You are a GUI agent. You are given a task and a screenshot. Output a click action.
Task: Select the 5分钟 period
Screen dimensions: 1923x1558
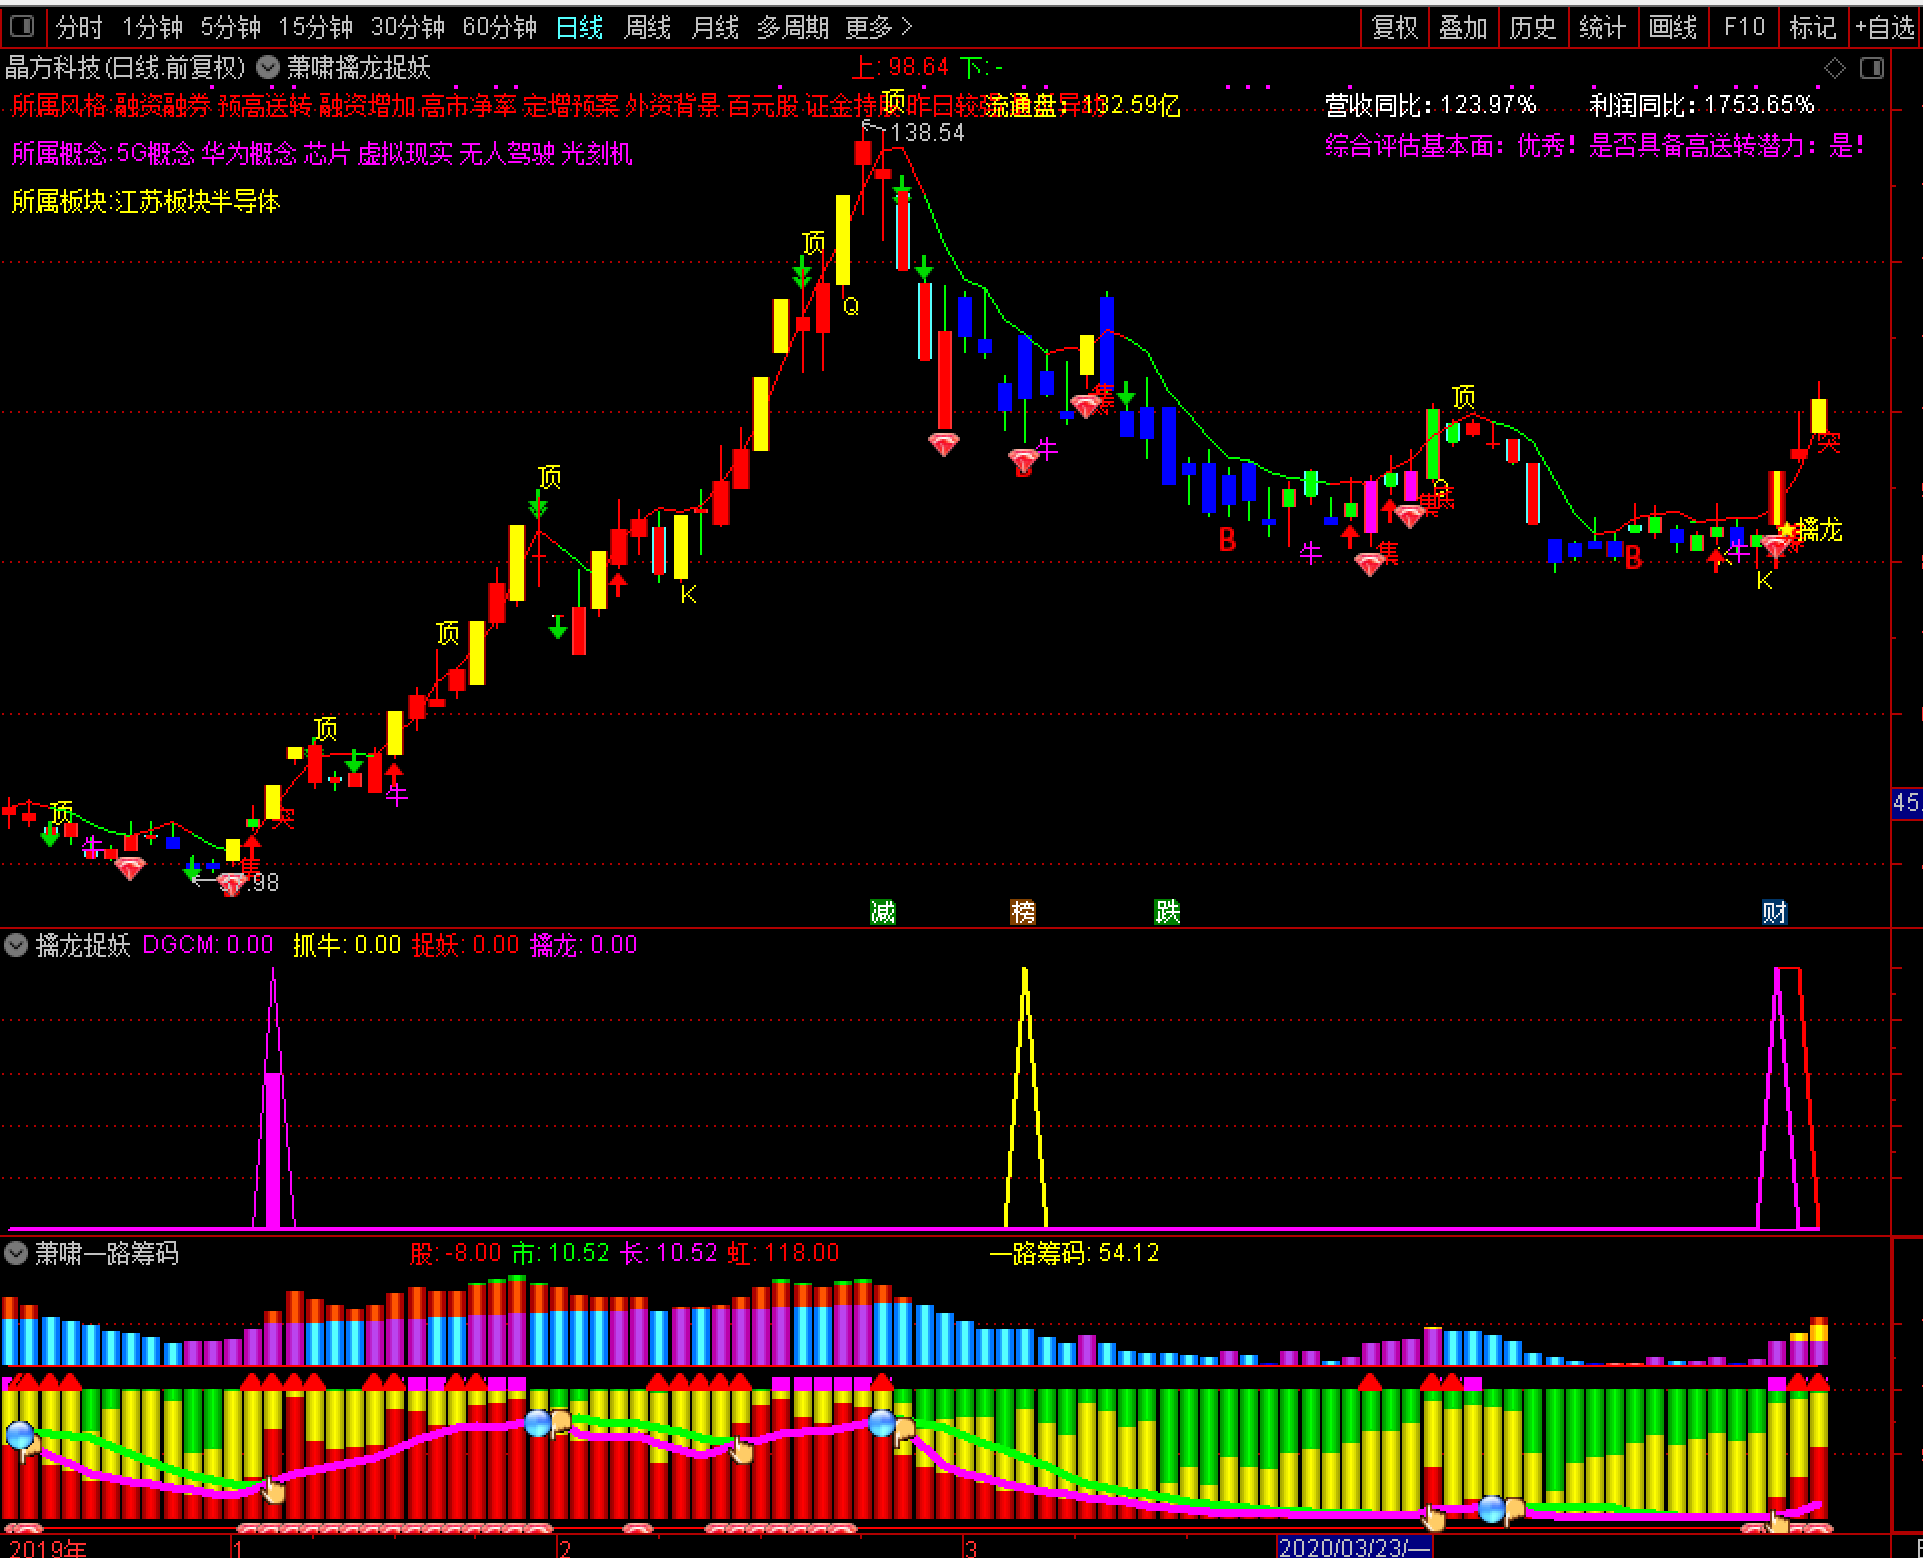pos(230,27)
